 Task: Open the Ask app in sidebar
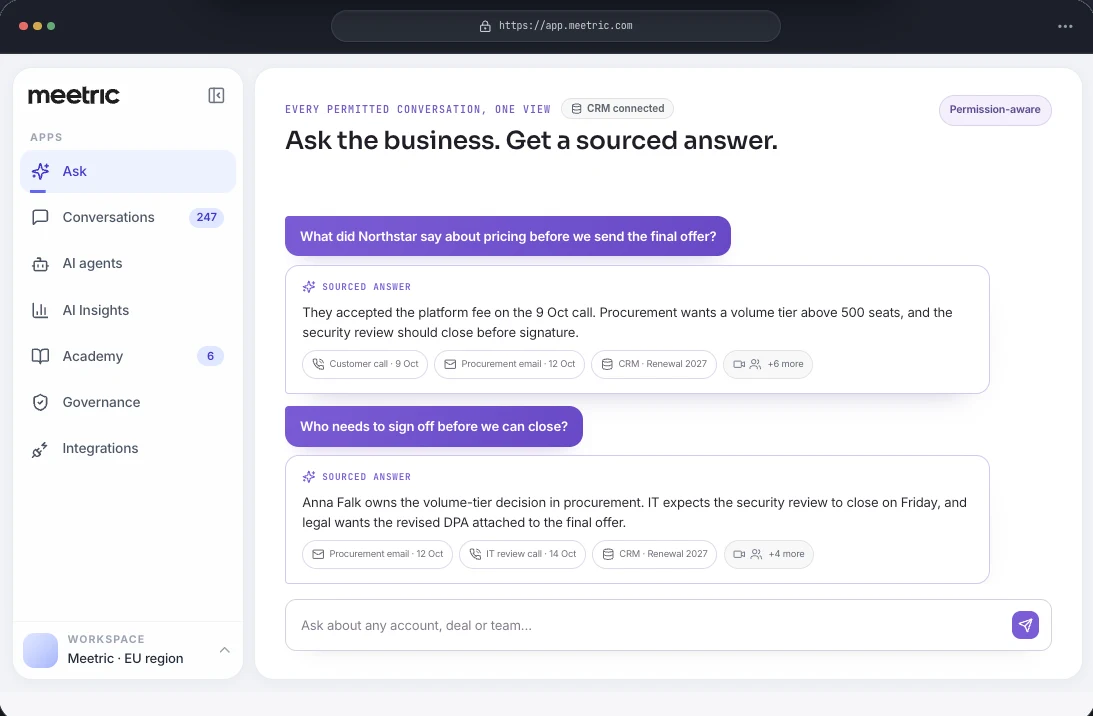(128, 171)
